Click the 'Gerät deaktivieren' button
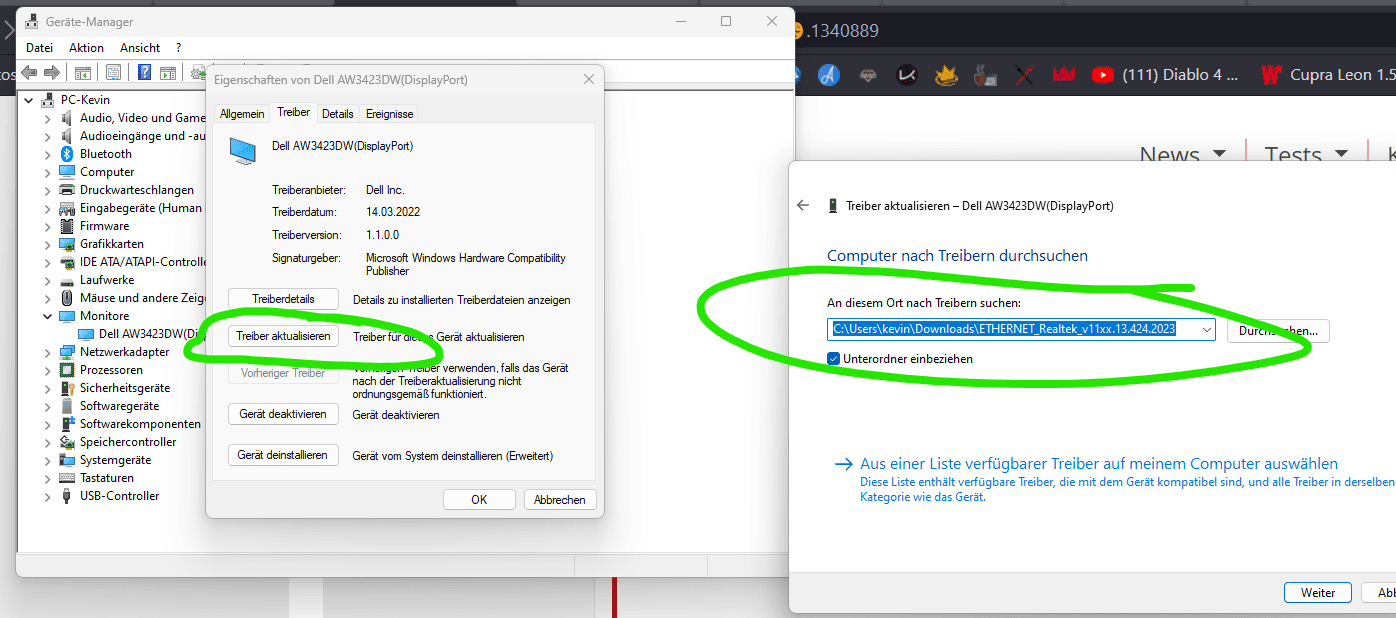The height and width of the screenshot is (618, 1396). click(x=283, y=414)
